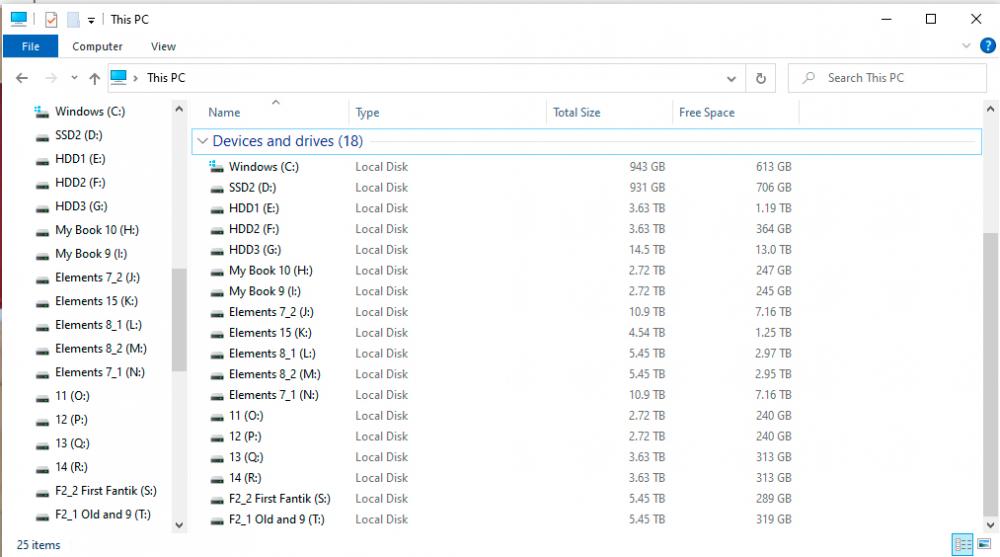Click the Up one level arrow
Image resolution: width=1000 pixels, height=557 pixels.
pos(94,78)
